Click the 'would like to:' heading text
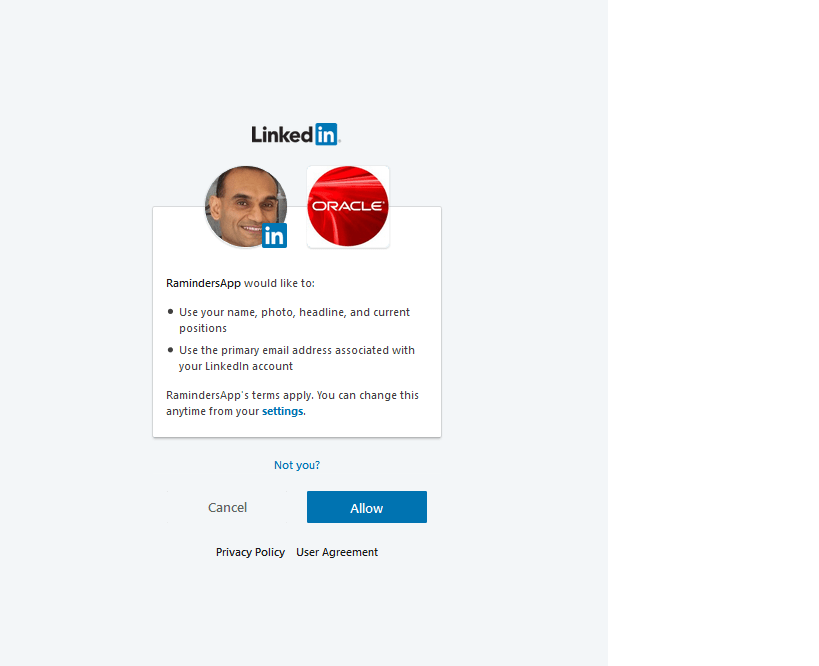 click(279, 283)
